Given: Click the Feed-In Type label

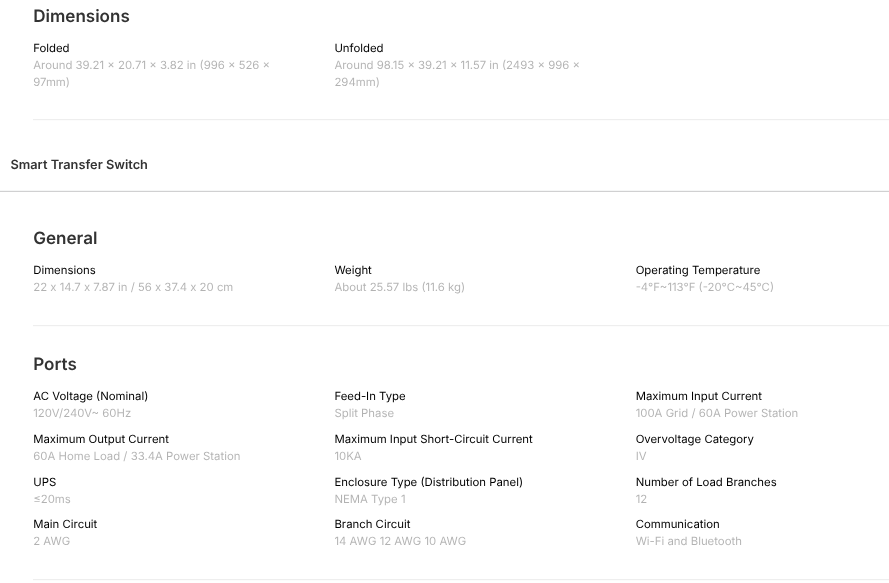Looking at the screenshot, I should point(370,396).
